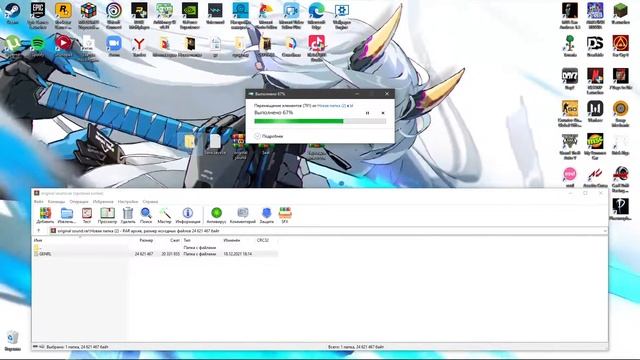Open the uTorrent desktop shortcut
640x360 pixels.
(x=12, y=46)
